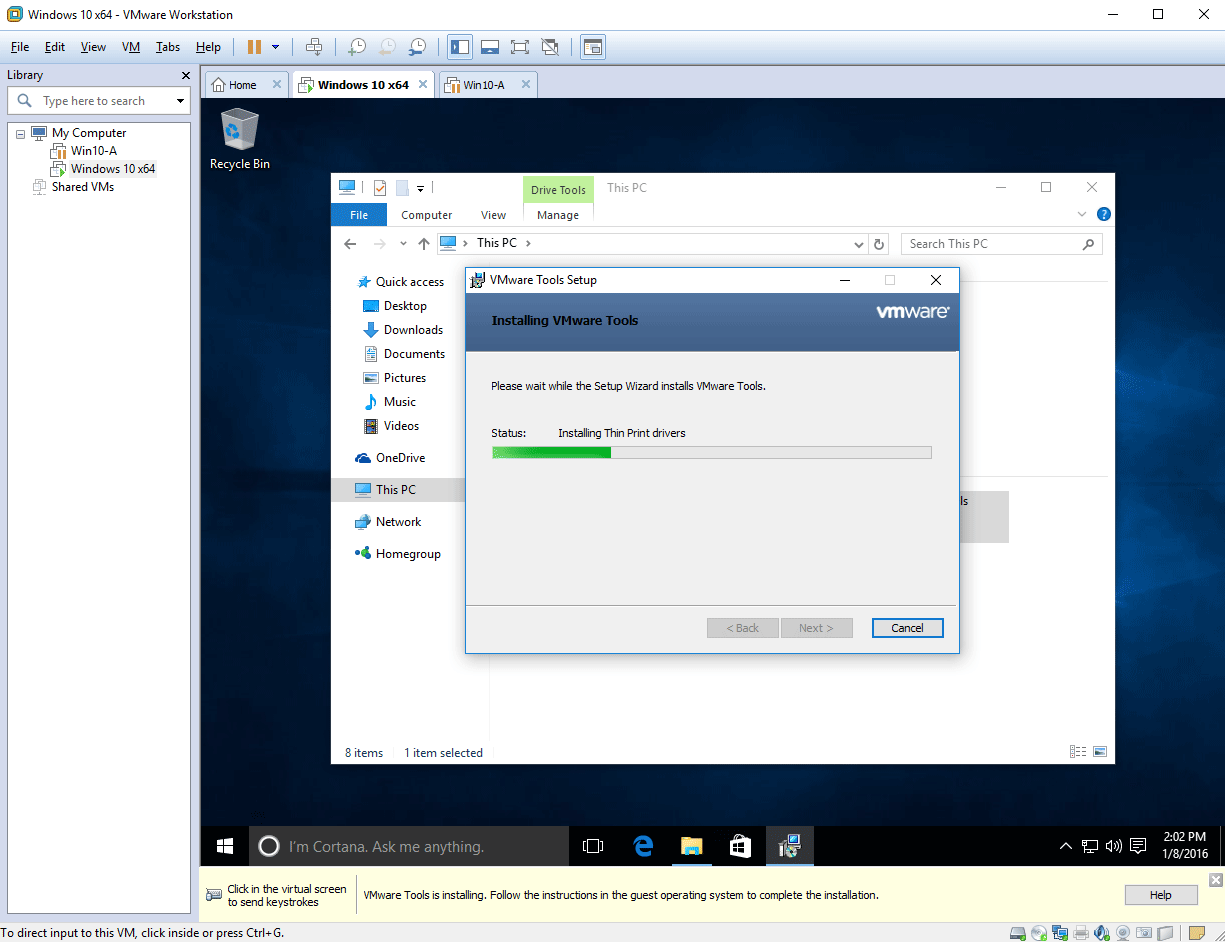Screen dimensions: 1225x942
Task: Click the CD/DVD drive status icon
Action: pyautogui.click(x=1041, y=933)
